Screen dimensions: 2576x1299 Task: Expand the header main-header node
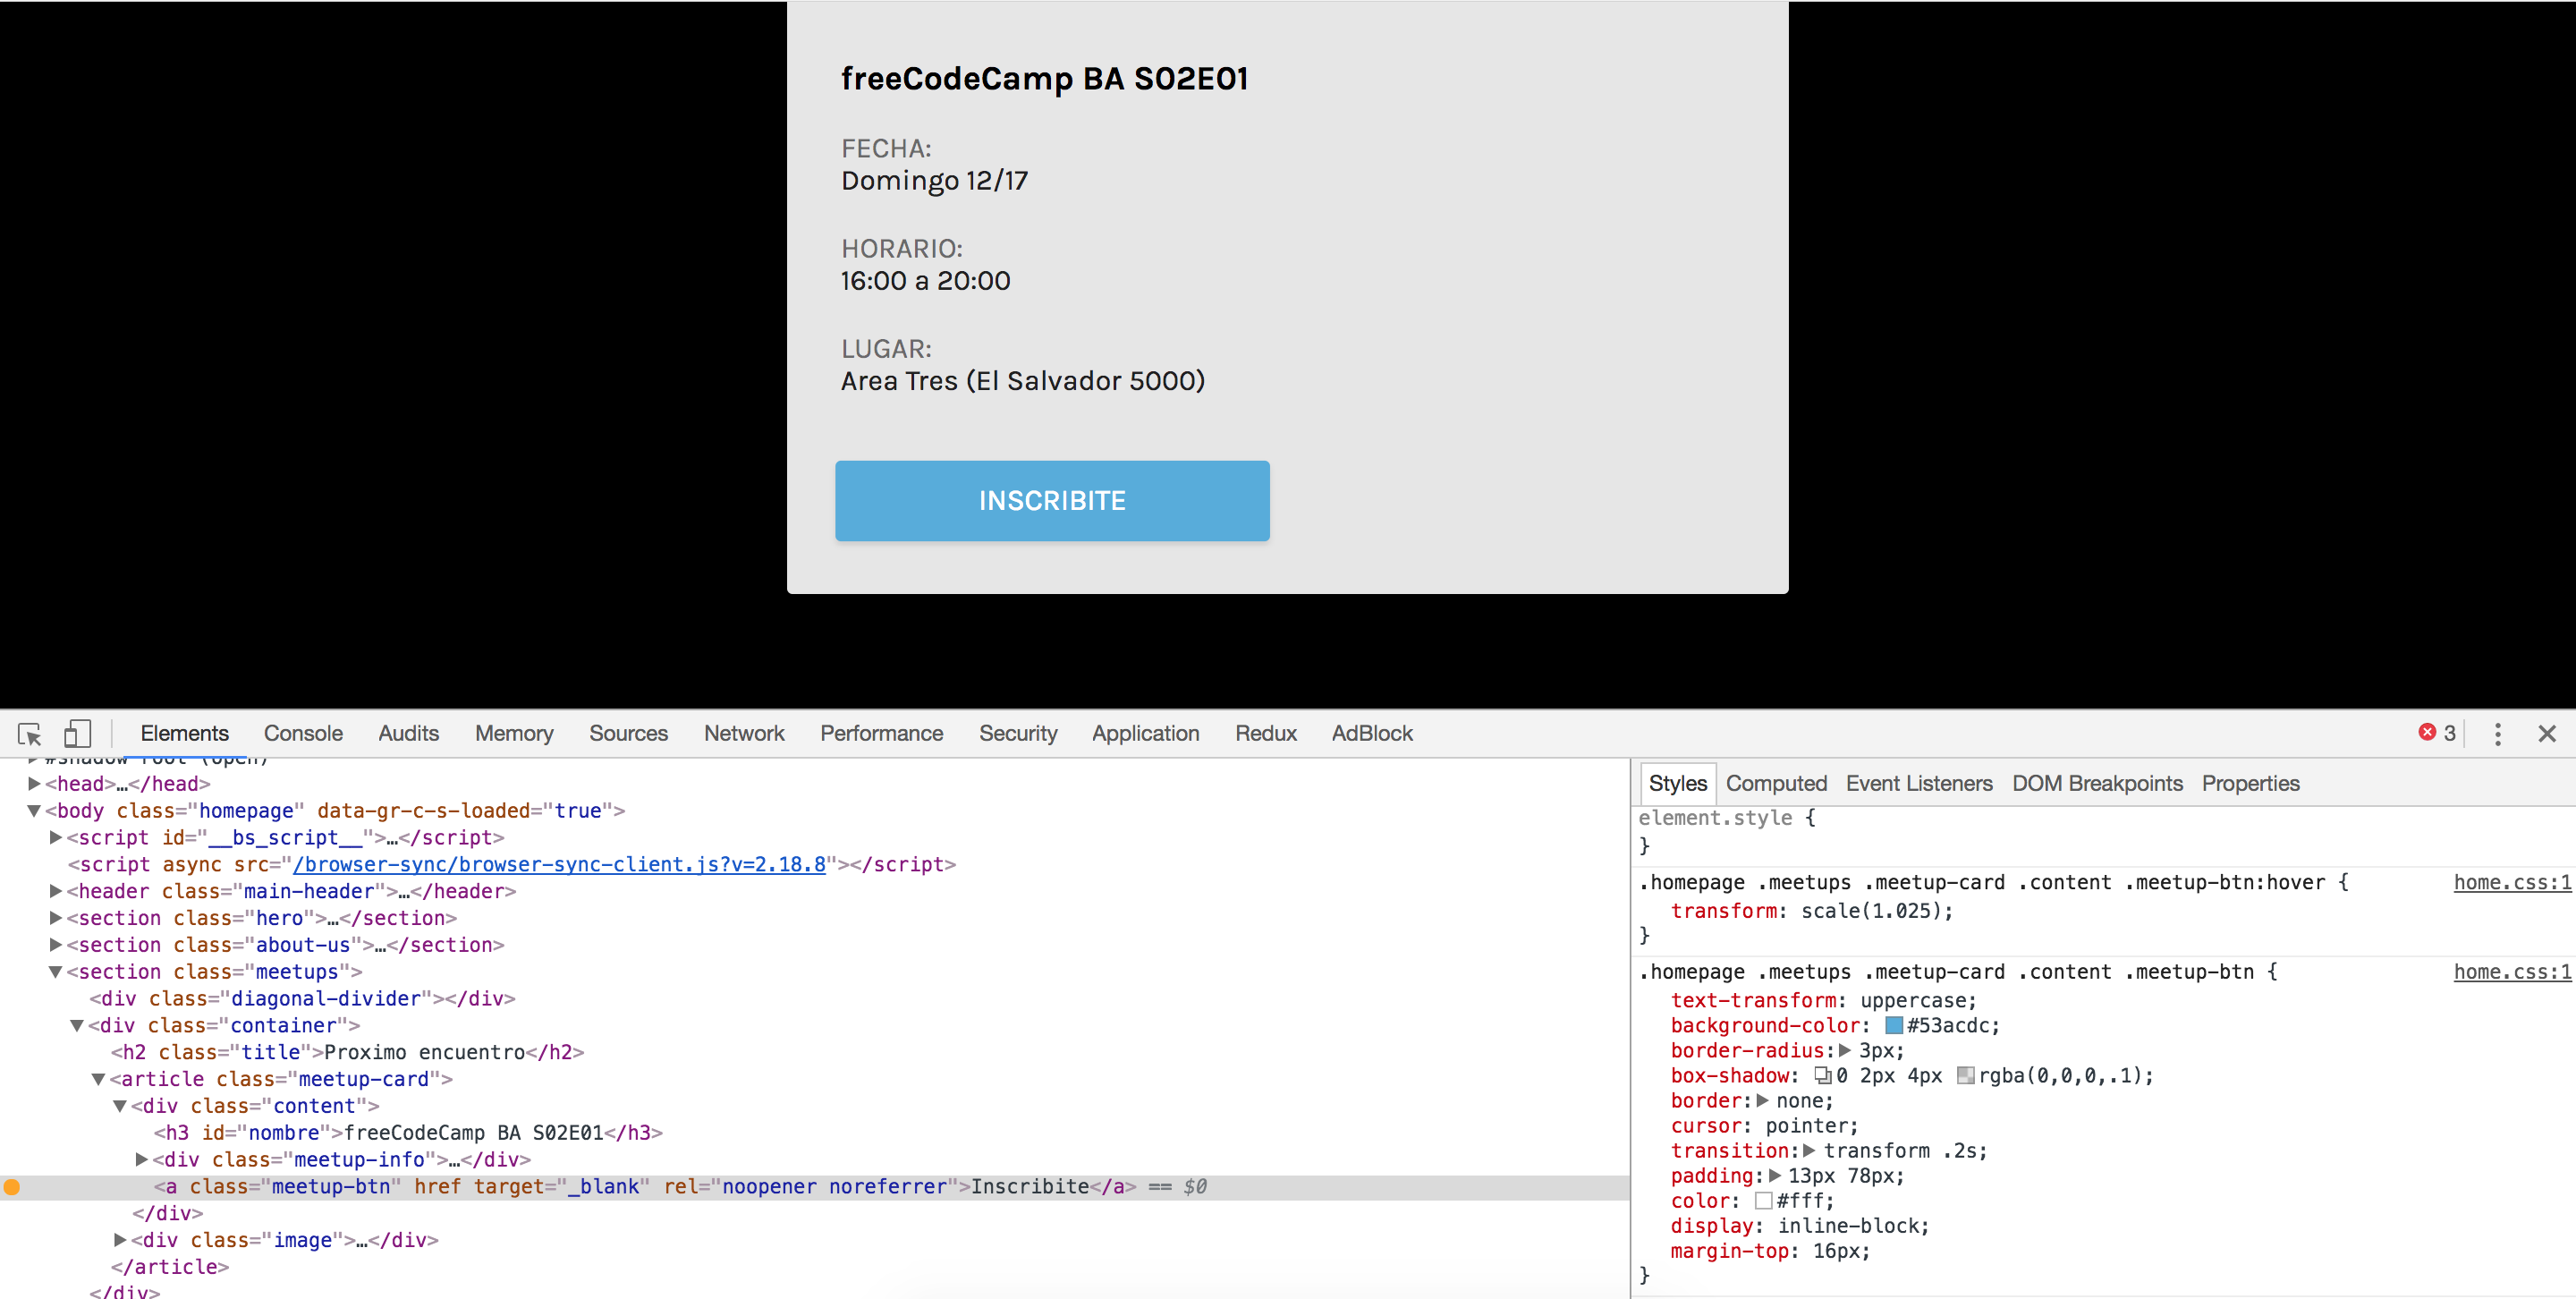pos(56,891)
